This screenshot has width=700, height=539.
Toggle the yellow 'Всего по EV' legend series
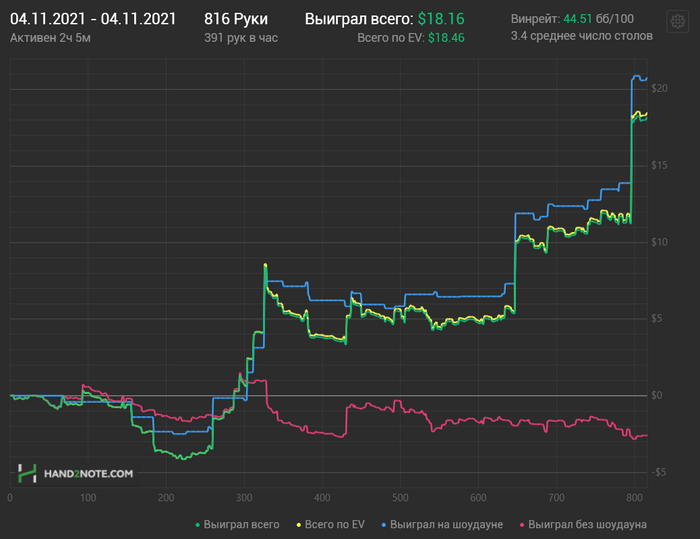pos(330,524)
